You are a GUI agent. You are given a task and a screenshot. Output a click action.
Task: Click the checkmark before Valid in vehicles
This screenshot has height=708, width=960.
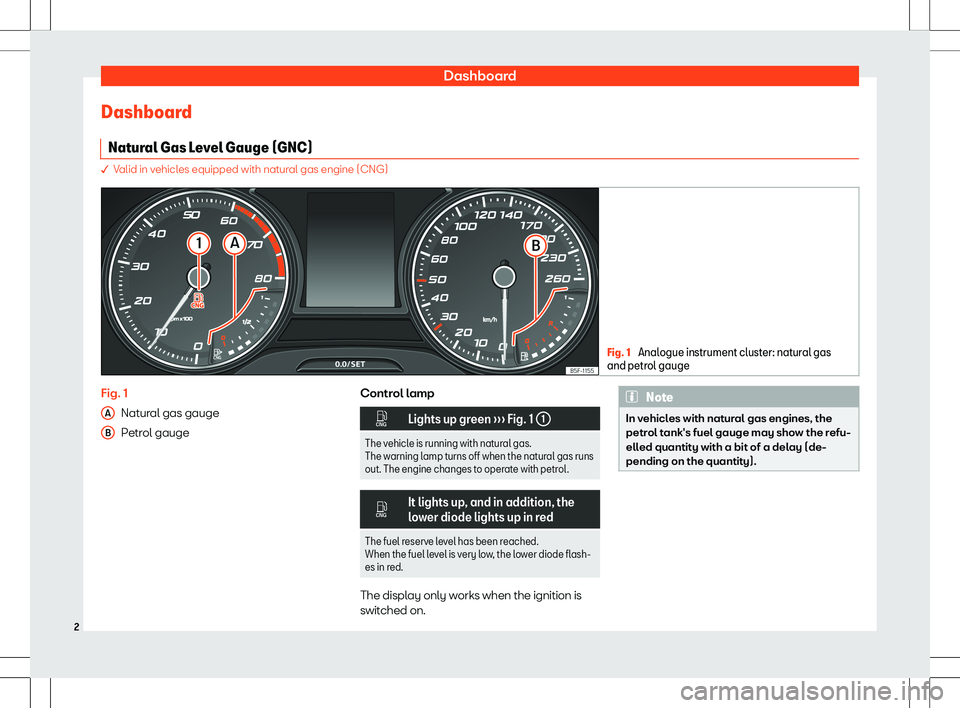[x=105, y=170]
